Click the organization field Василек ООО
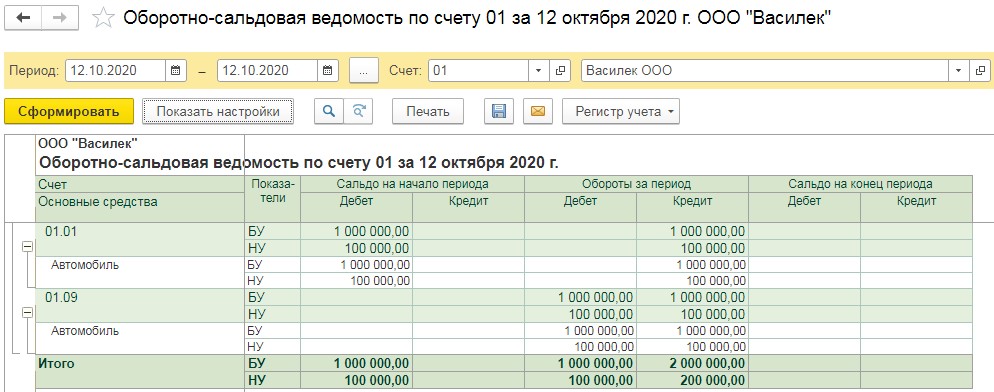The image size is (994, 392). 765,70
